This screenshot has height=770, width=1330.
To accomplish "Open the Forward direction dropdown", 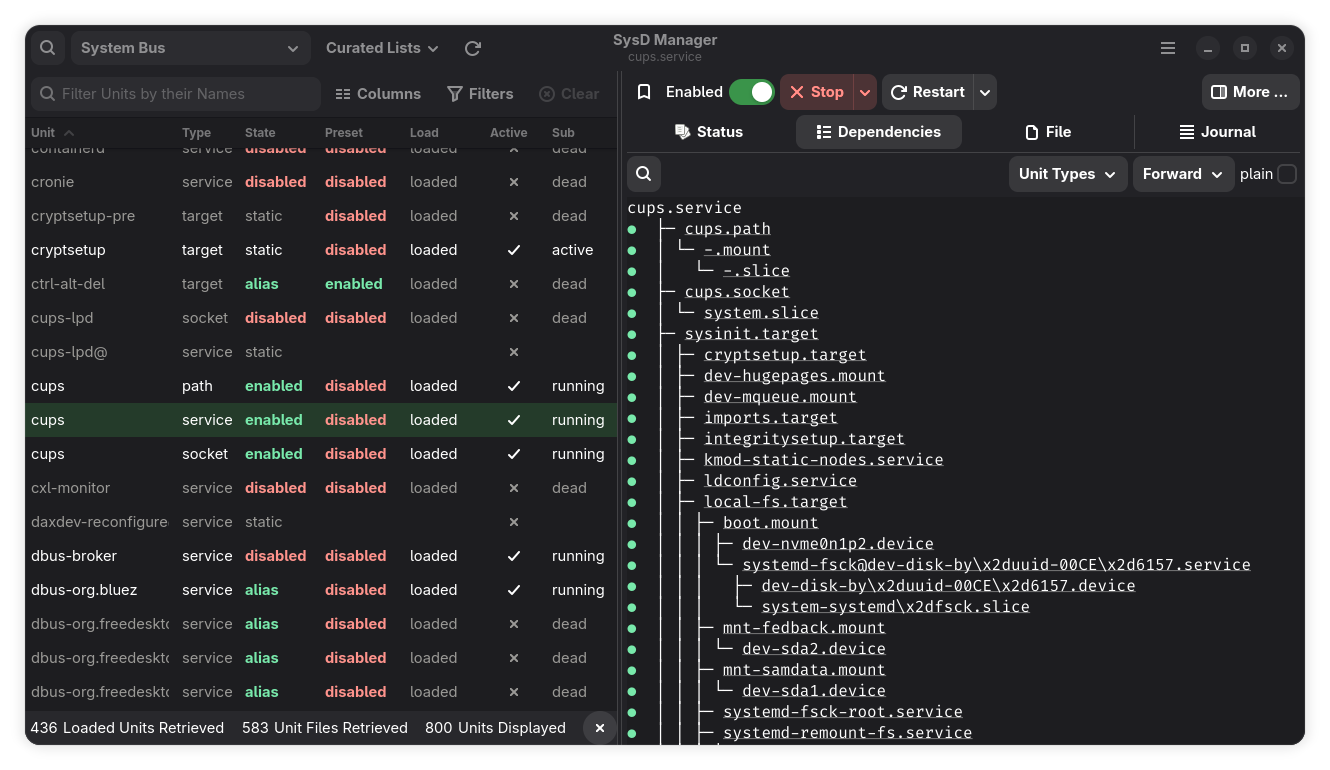I will click(1183, 174).
